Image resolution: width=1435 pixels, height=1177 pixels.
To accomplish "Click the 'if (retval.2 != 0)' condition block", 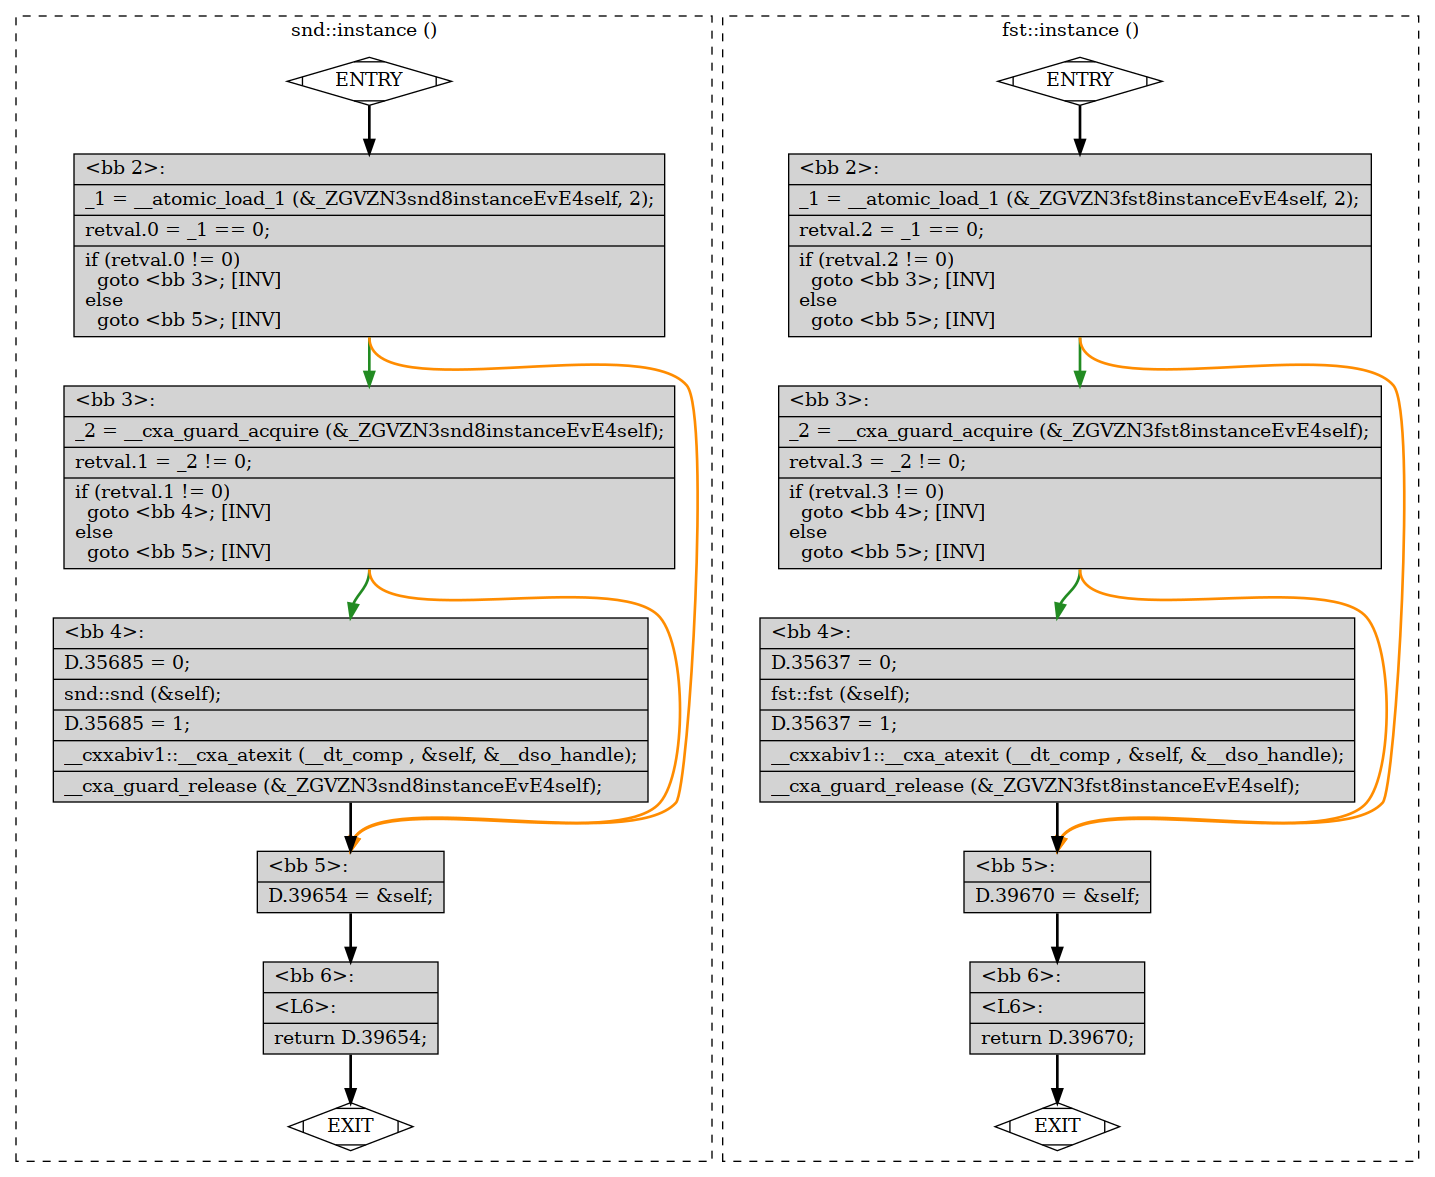I will pos(1080,290).
